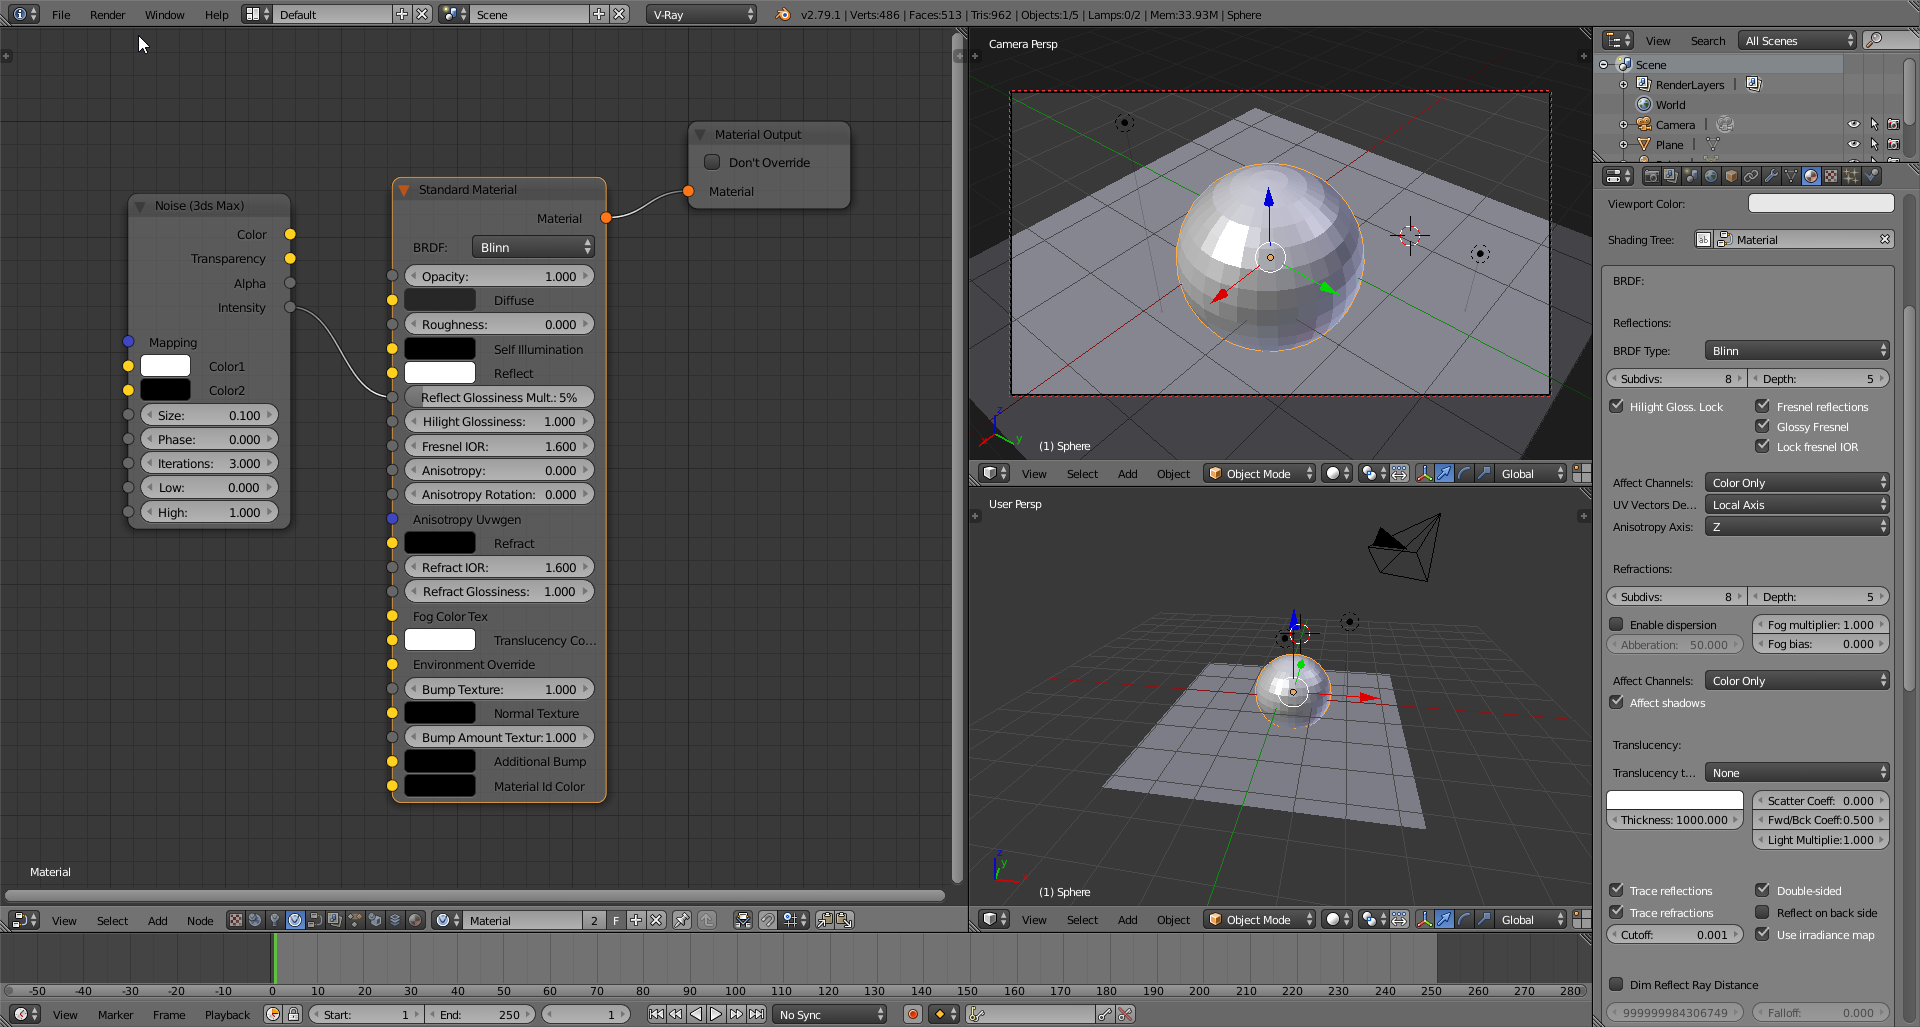Enable dispersion checkbox
Screen dimensions: 1920x1027
tap(1616, 624)
